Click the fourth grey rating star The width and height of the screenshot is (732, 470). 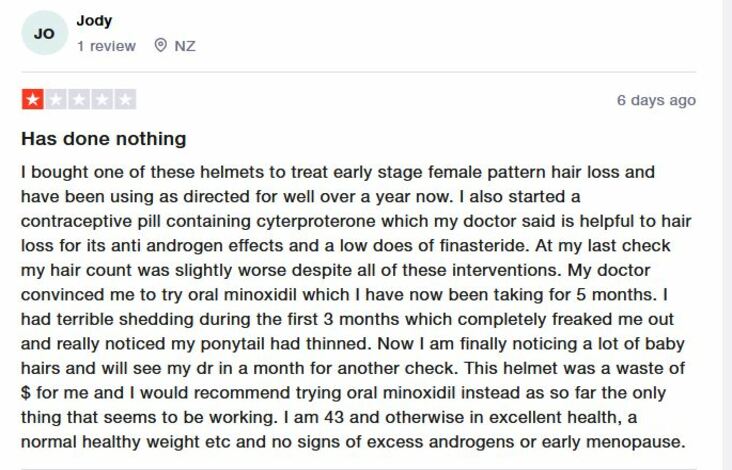(102, 100)
